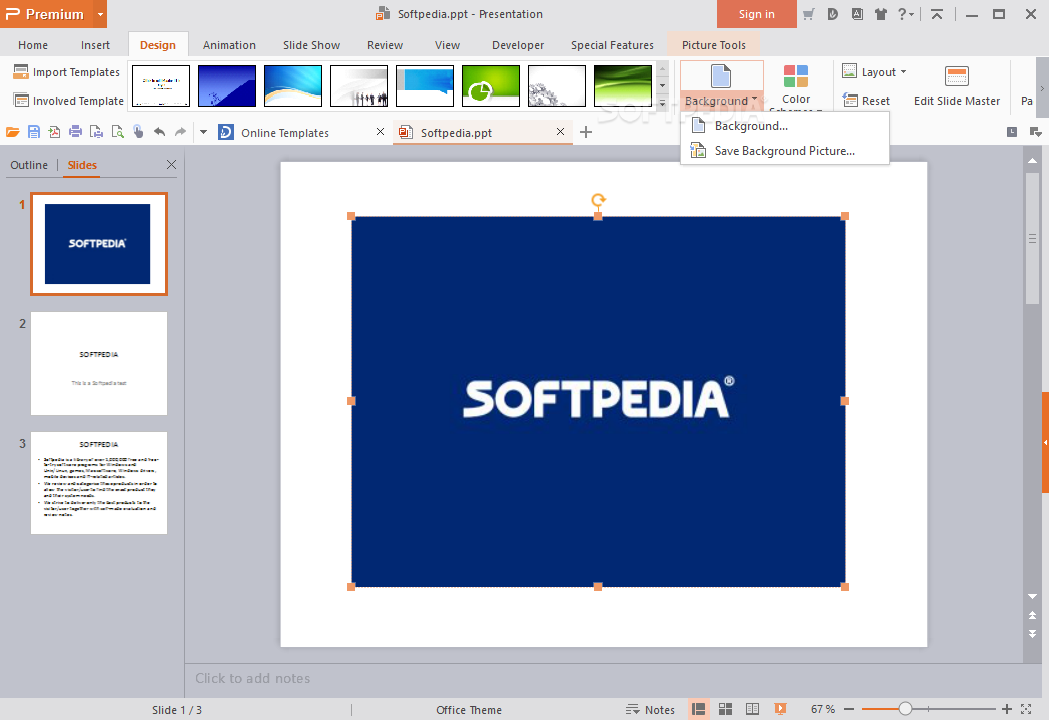Click Edit Slide Master label

tap(957, 101)
